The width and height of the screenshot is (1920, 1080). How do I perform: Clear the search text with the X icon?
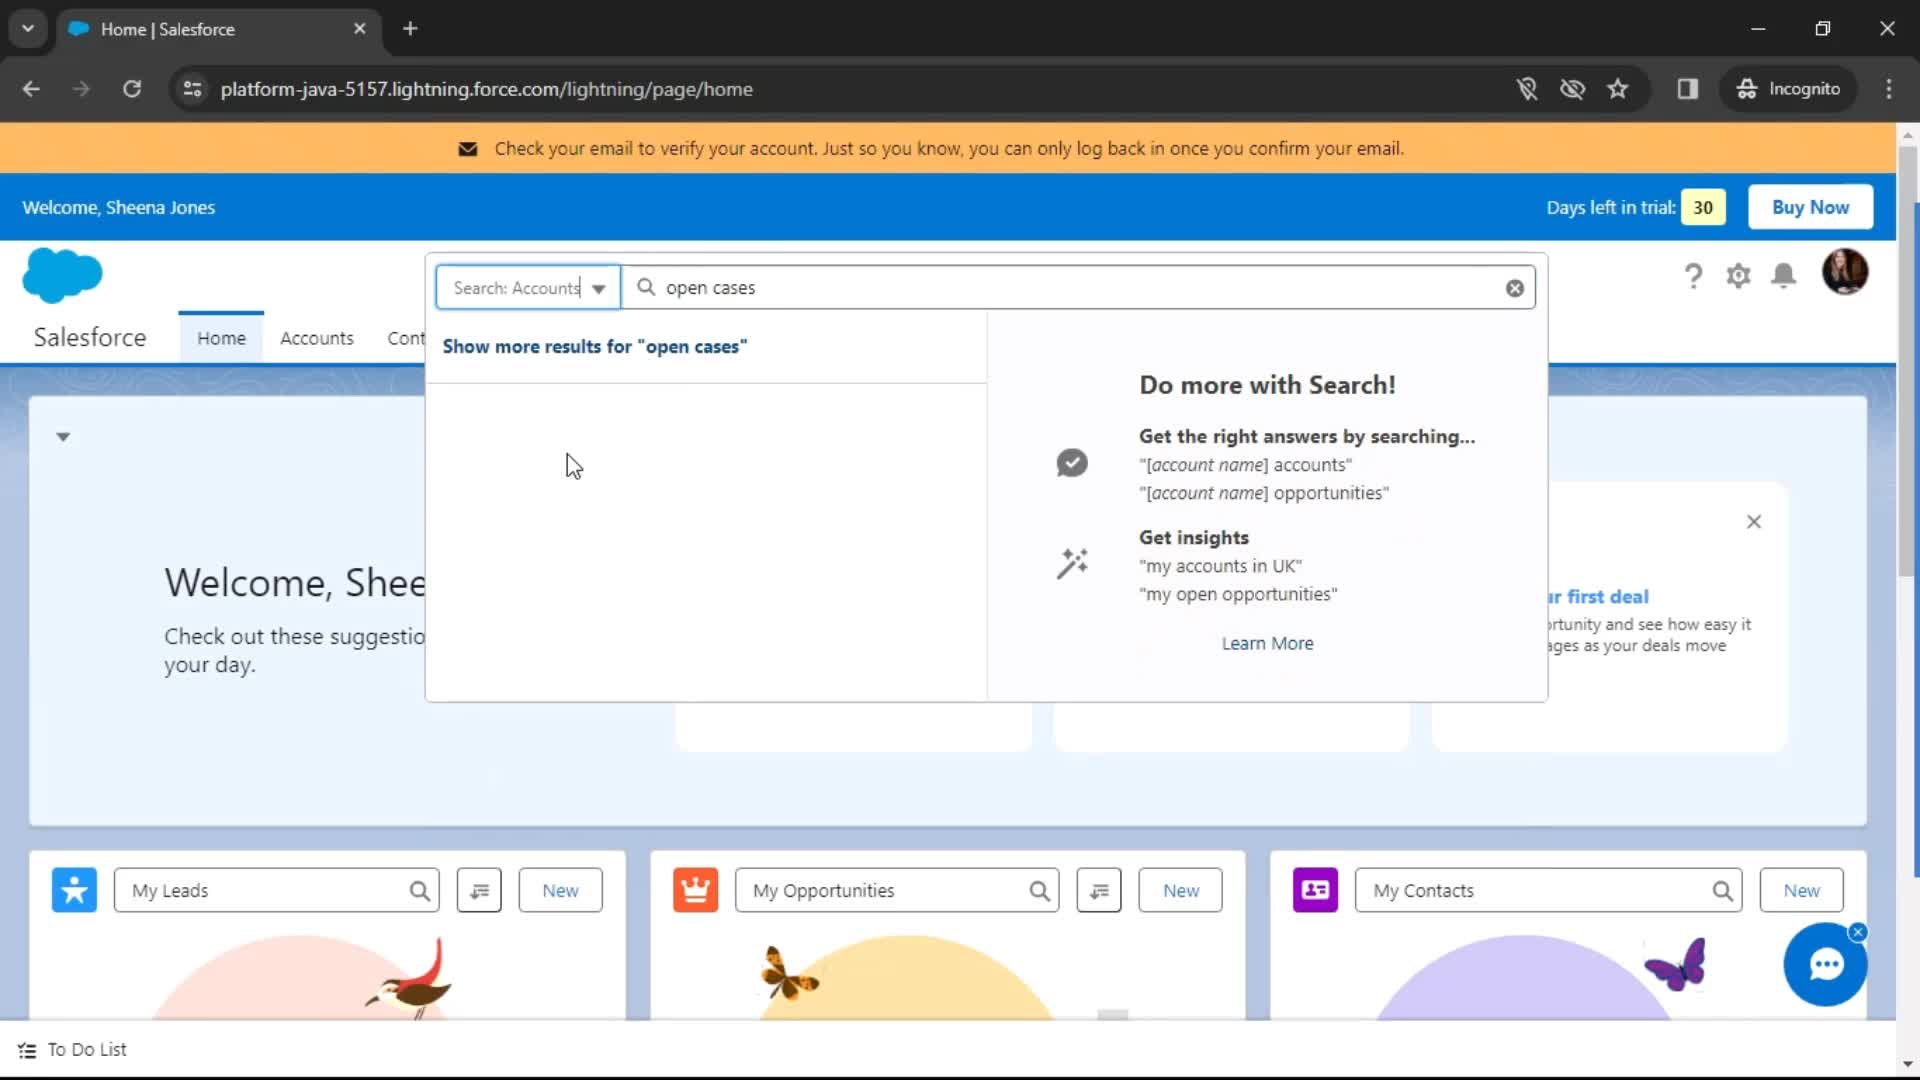click(x=1515, y=288)
